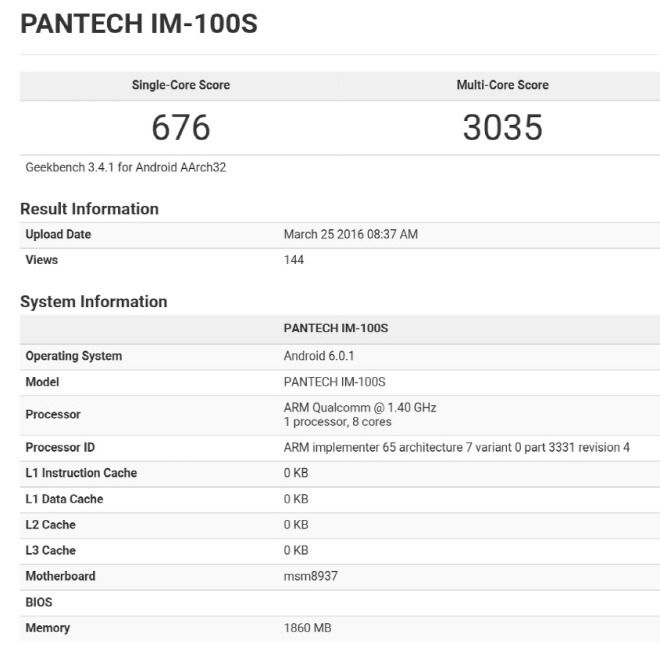
Task: Click the L1 Instruction Cache label
Action: pyautogui.click(x=81, y=473)
